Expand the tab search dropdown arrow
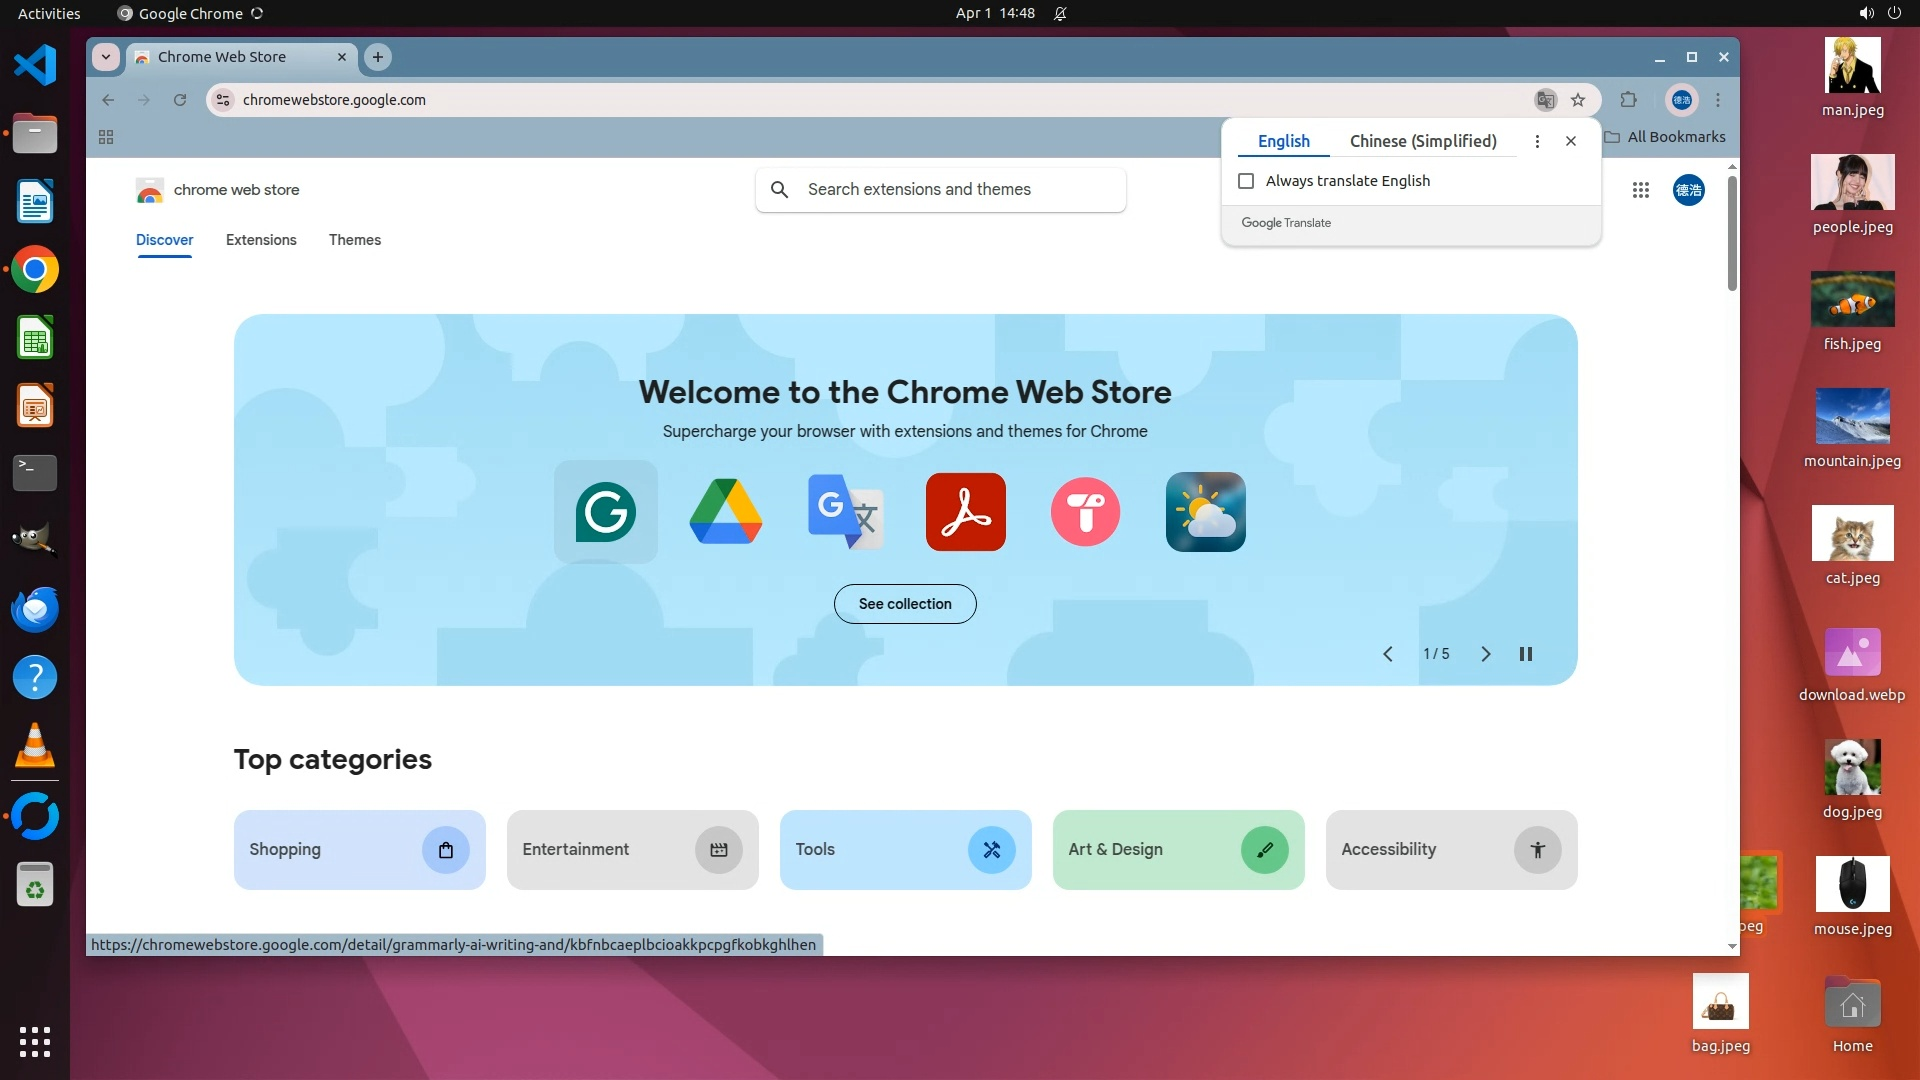 106,57
